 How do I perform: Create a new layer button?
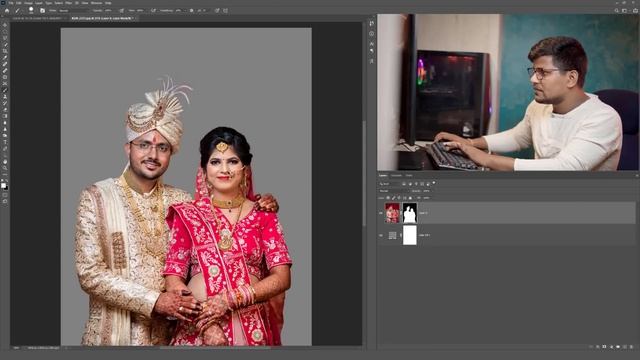coord(625,347)
